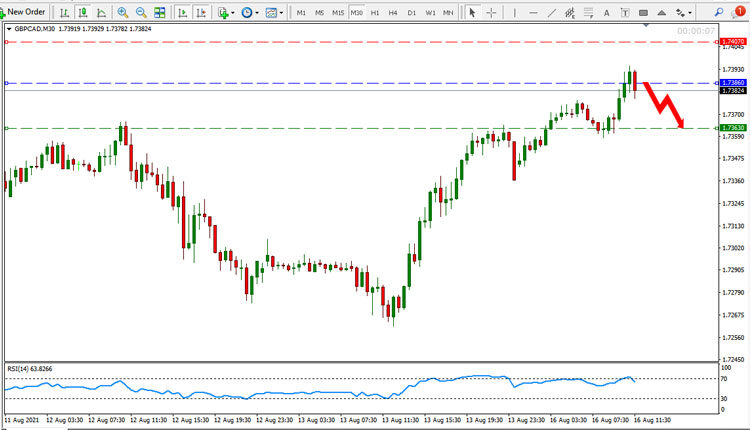Click the 13 Aug 11:30 date label
Screen dimensions: 750x430
pos(400,420)
